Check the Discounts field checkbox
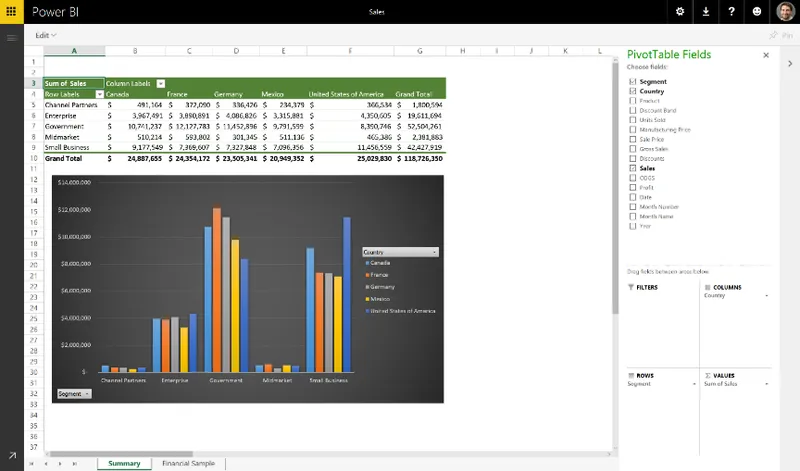The image size is (800, 471). (x=633, y=159)
